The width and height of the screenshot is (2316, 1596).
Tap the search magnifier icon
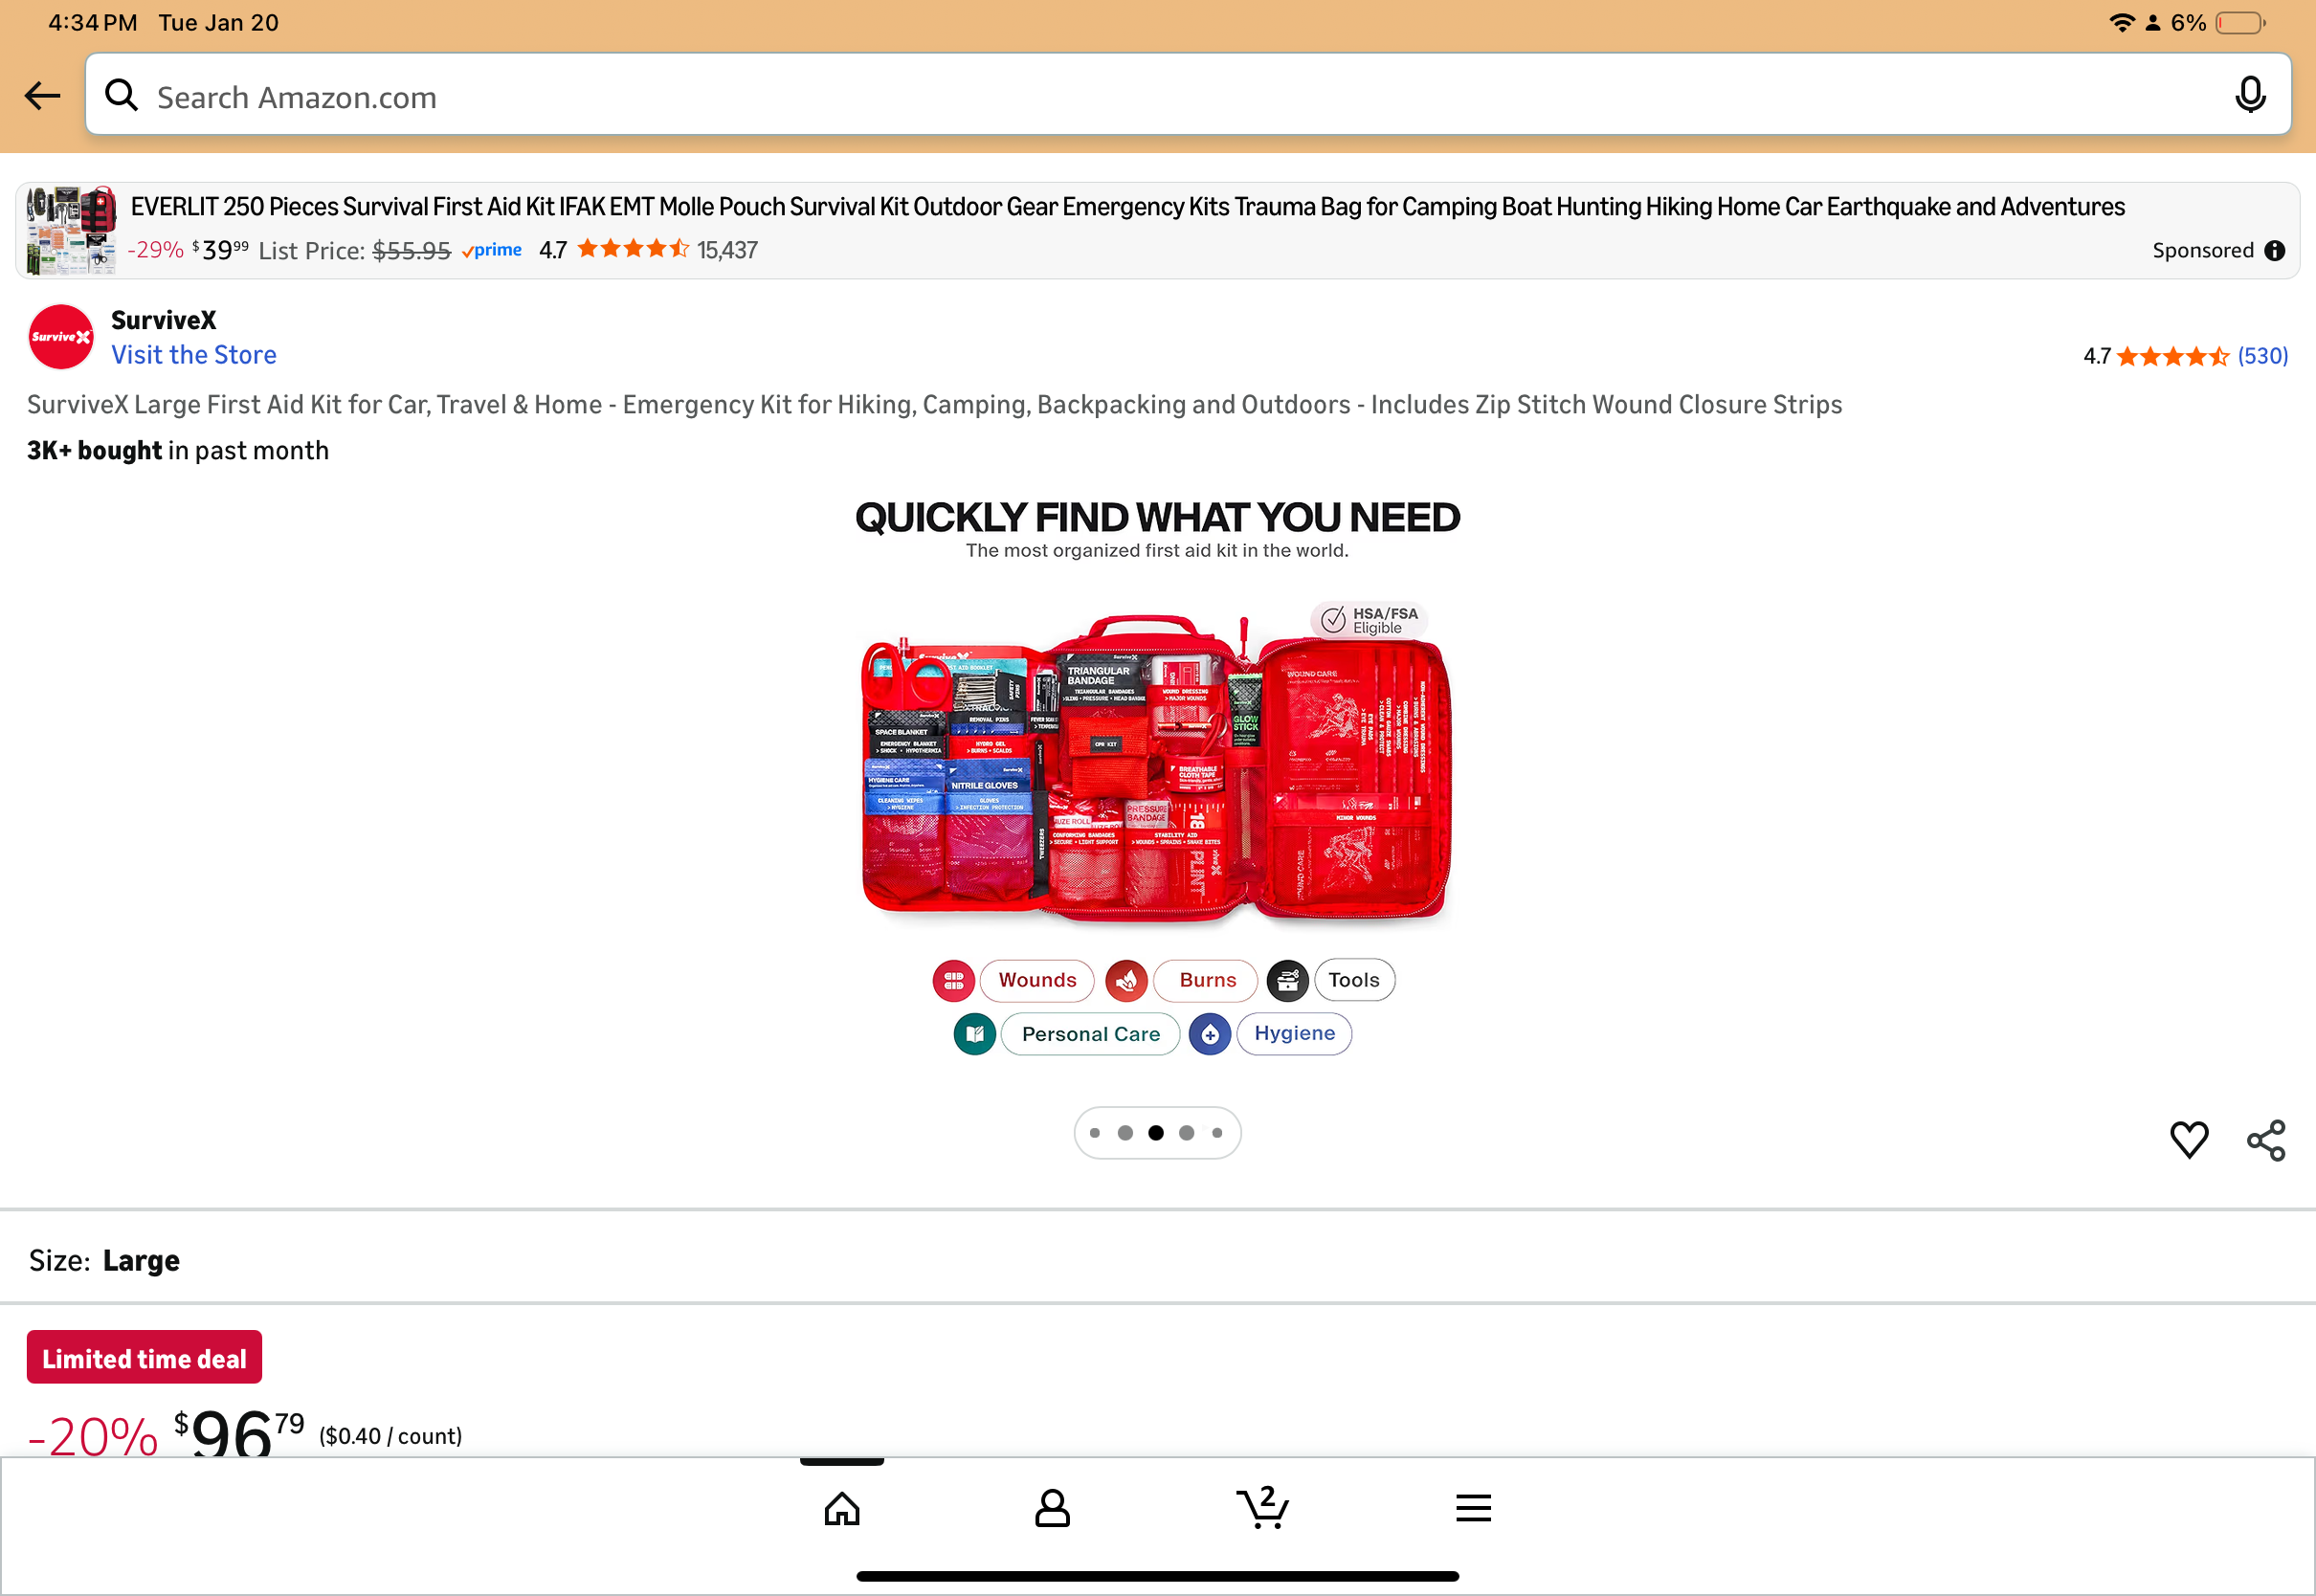click(122, 95)
